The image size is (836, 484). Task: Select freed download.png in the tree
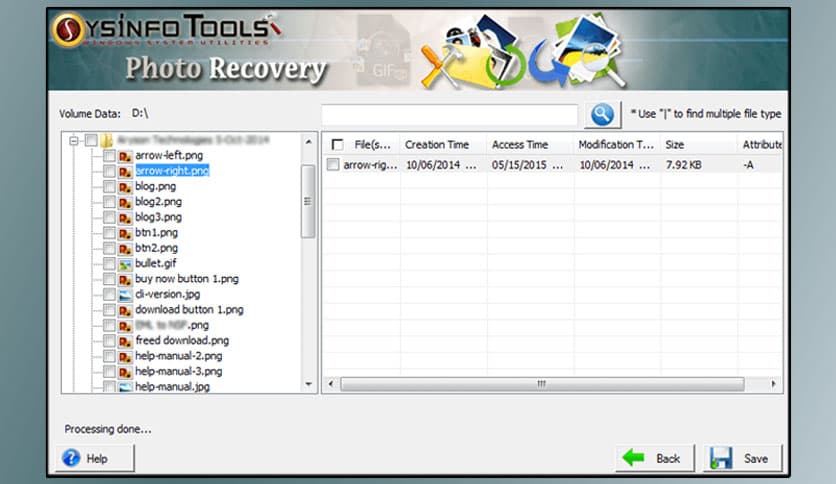coord(182,341)
